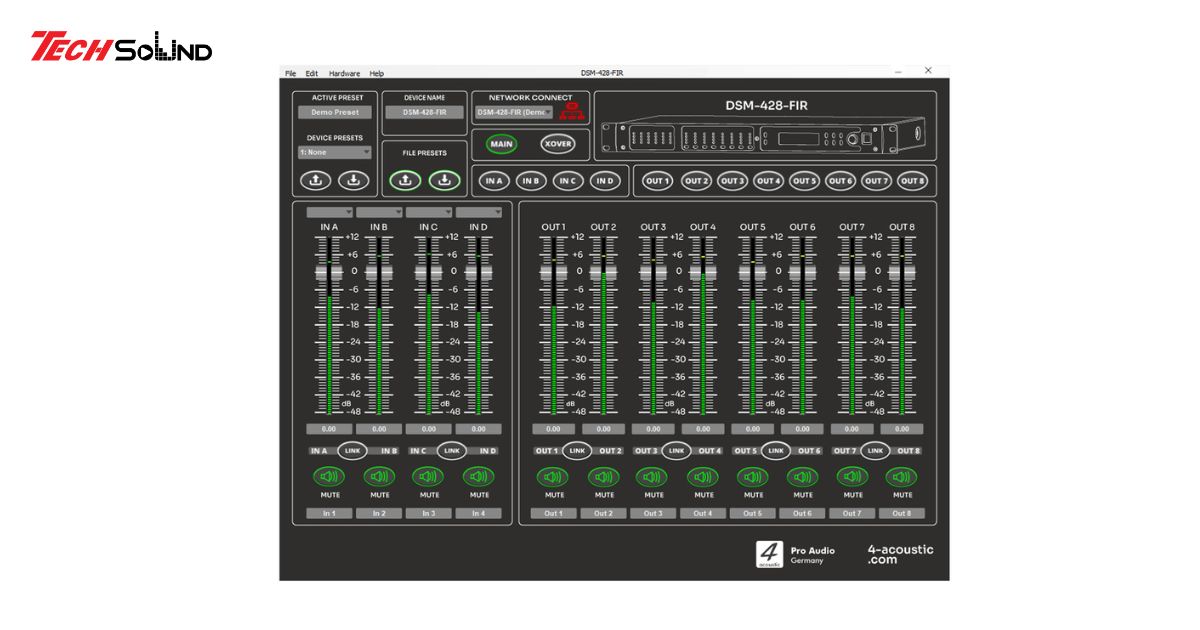This screenshot has height=630, width=1200.
Task: Switch to the MAIN view
Action: [x=502, y=144]
